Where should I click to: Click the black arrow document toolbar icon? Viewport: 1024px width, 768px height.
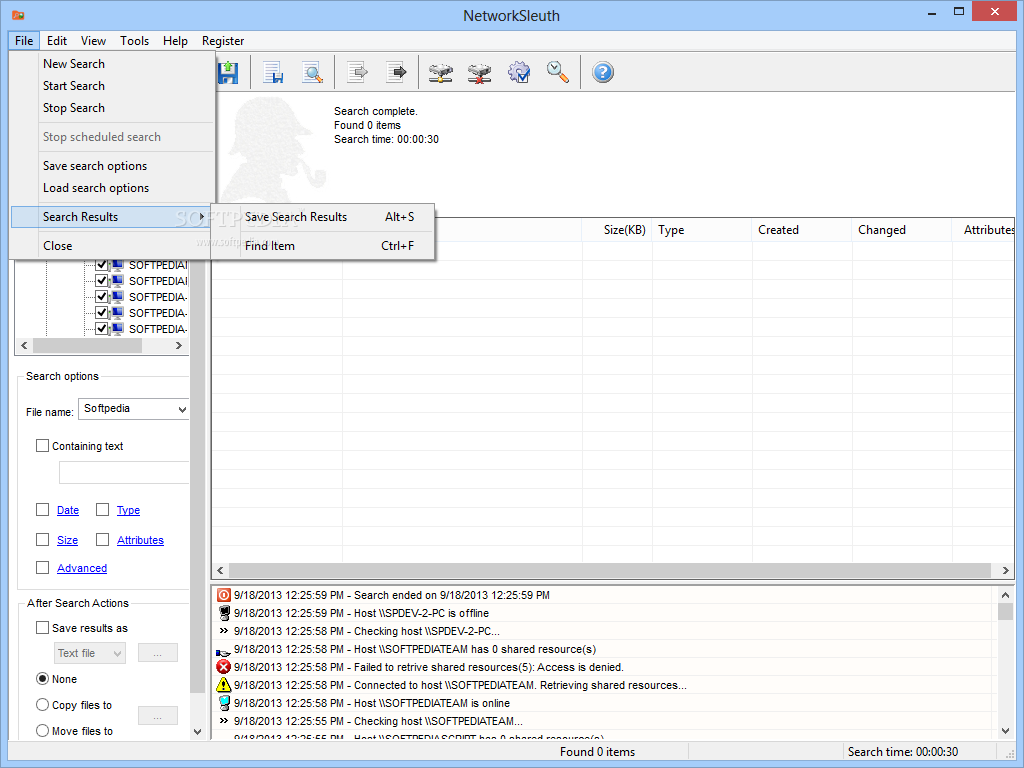pyautogui.click(x=396, y=72)
